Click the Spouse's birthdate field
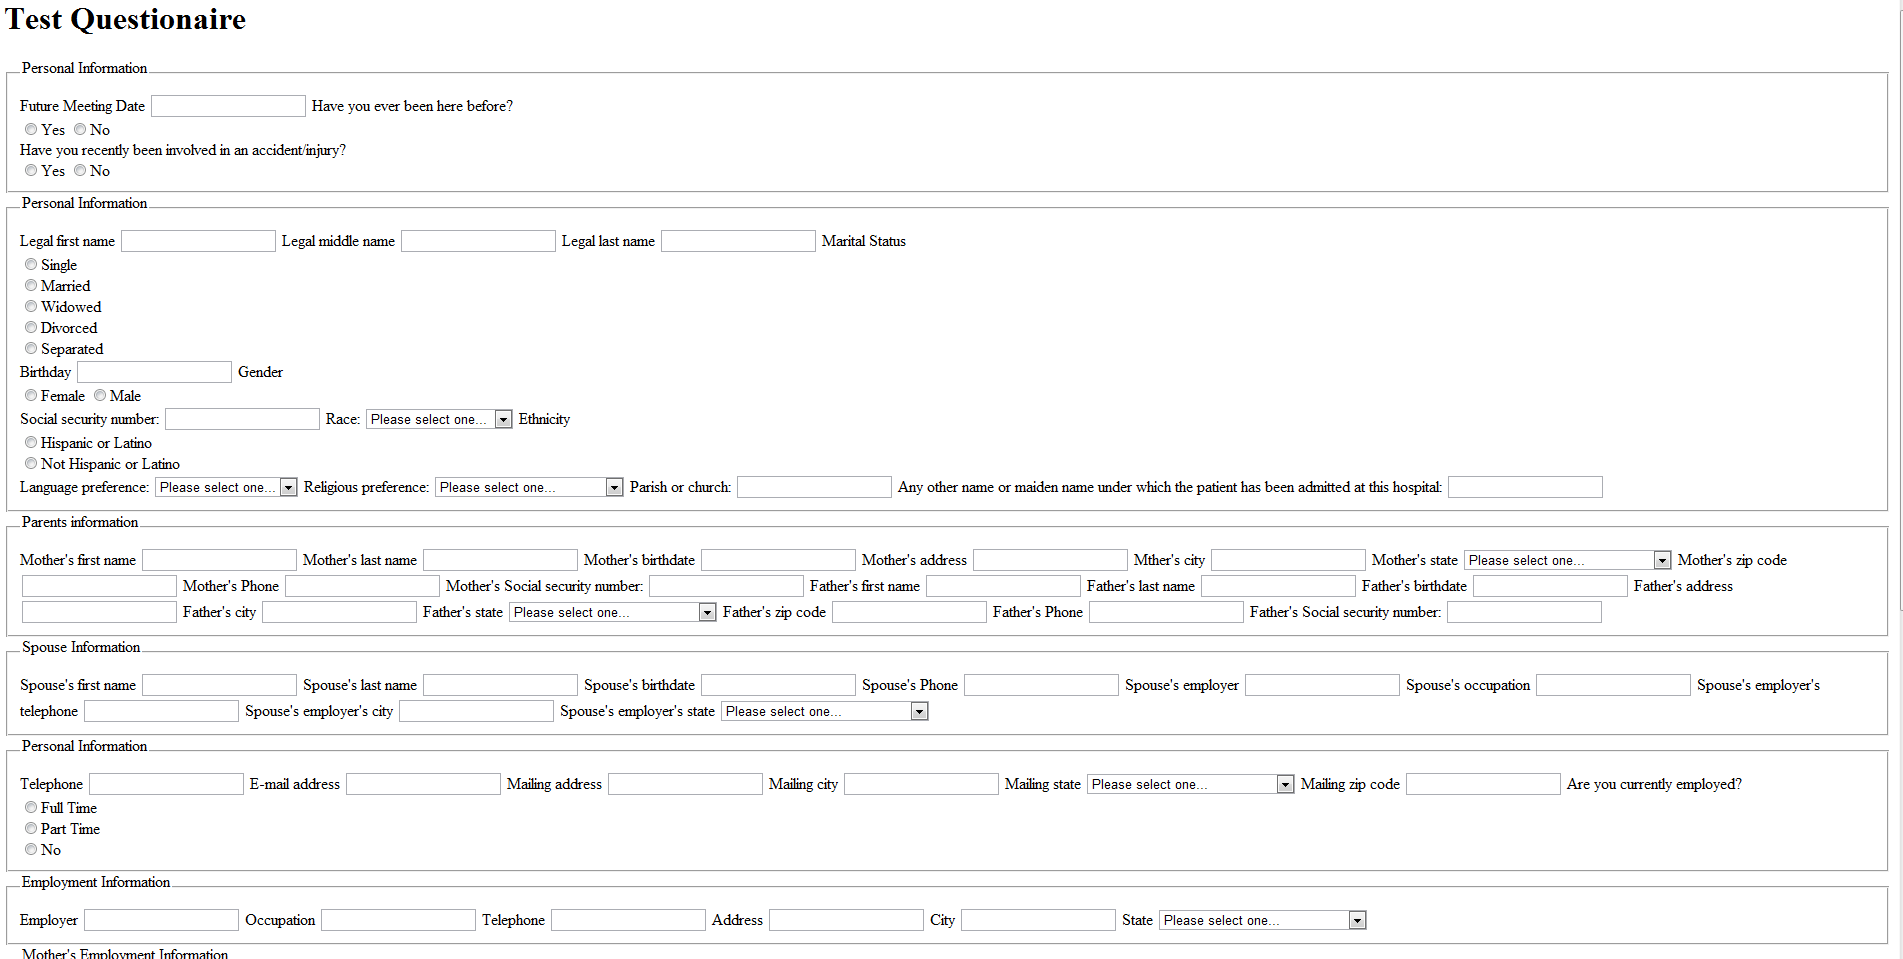The width and height of the screenshot is (1903, 959). point(777,685)
